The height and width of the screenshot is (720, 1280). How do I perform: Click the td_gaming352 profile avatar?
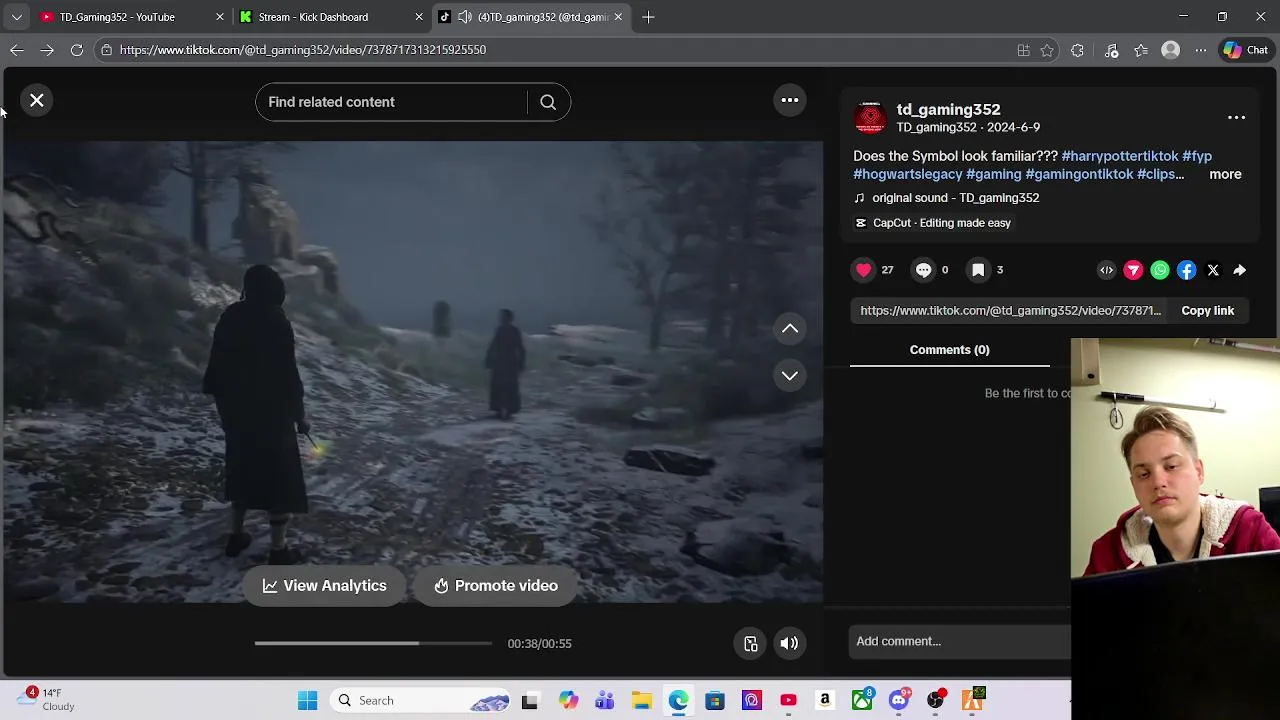(870, 118)
